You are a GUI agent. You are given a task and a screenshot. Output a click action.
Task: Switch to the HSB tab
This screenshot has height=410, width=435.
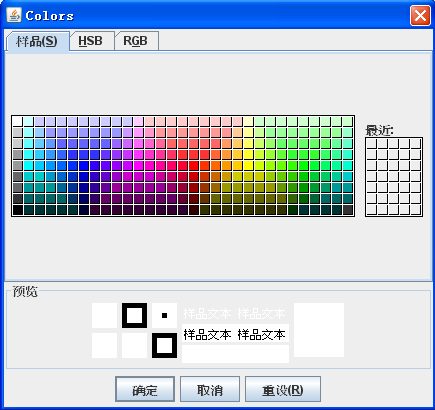pos(90,41)
